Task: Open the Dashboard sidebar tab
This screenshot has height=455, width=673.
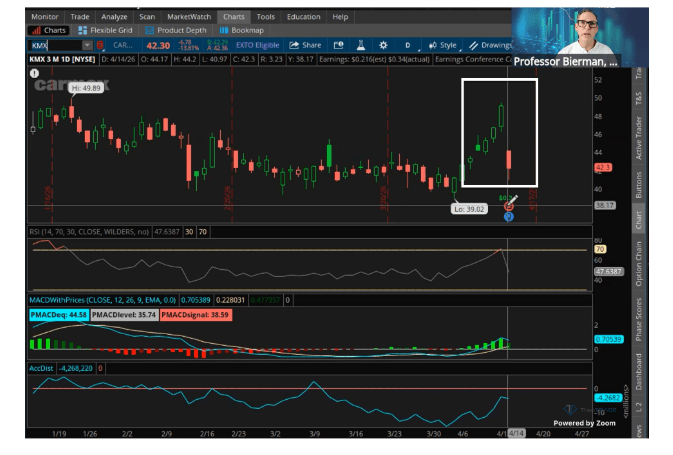Action: click(x=638, y=372)
